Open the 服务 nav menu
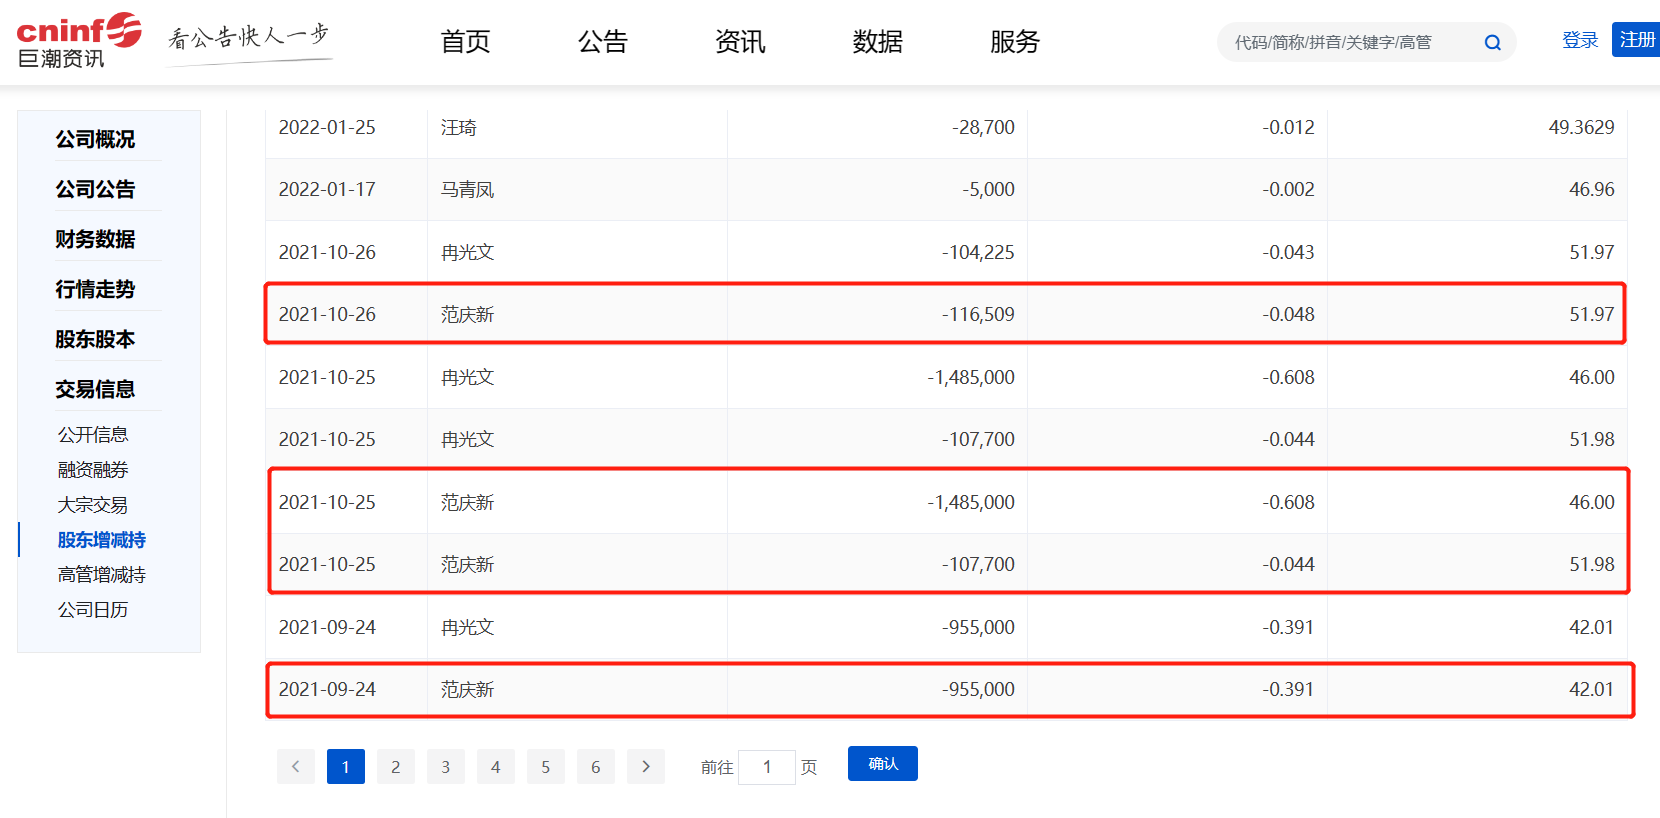Viewport: 1660px width, 818px height. click(1015, 42)
